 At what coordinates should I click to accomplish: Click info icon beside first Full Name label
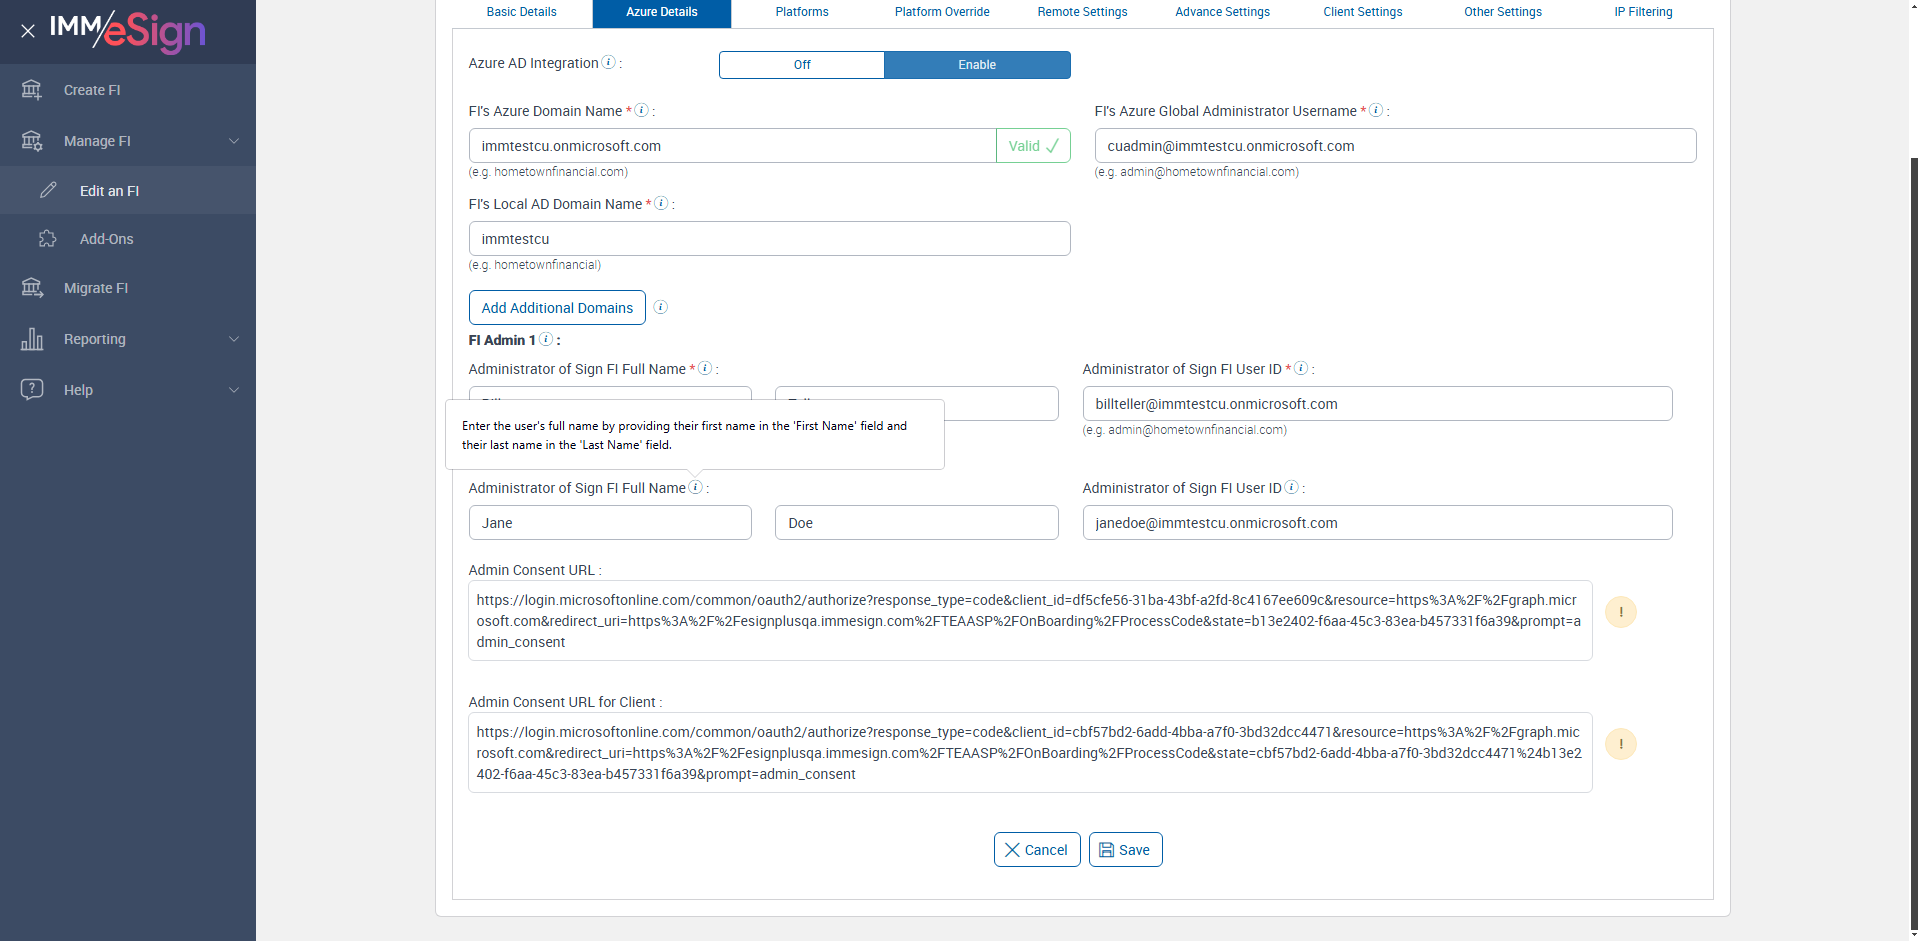(x=705, y=368)
